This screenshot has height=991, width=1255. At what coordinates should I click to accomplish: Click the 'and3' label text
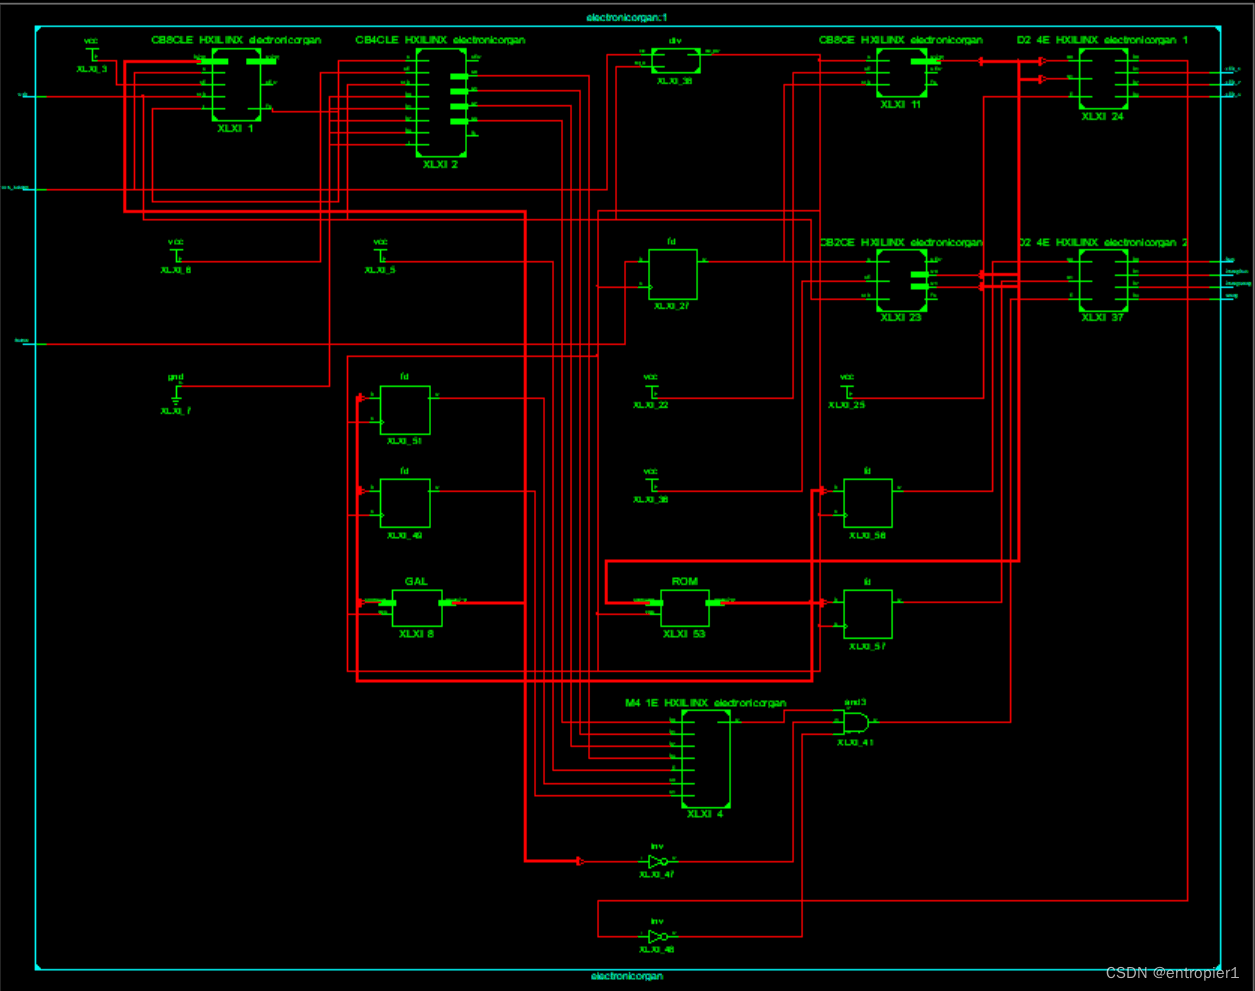(856, 703)
